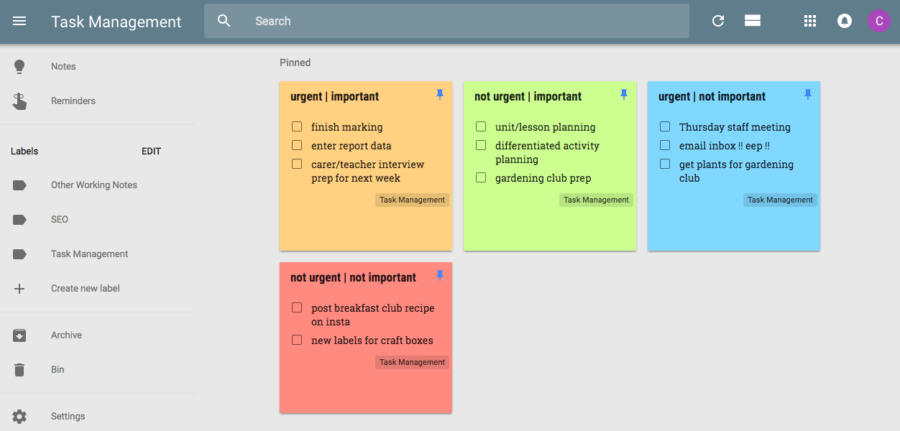This screenshot has height=431, width=900.
Task: Open the green not urgent | important note
Action: pyautogui.click(x=550, y=166)
